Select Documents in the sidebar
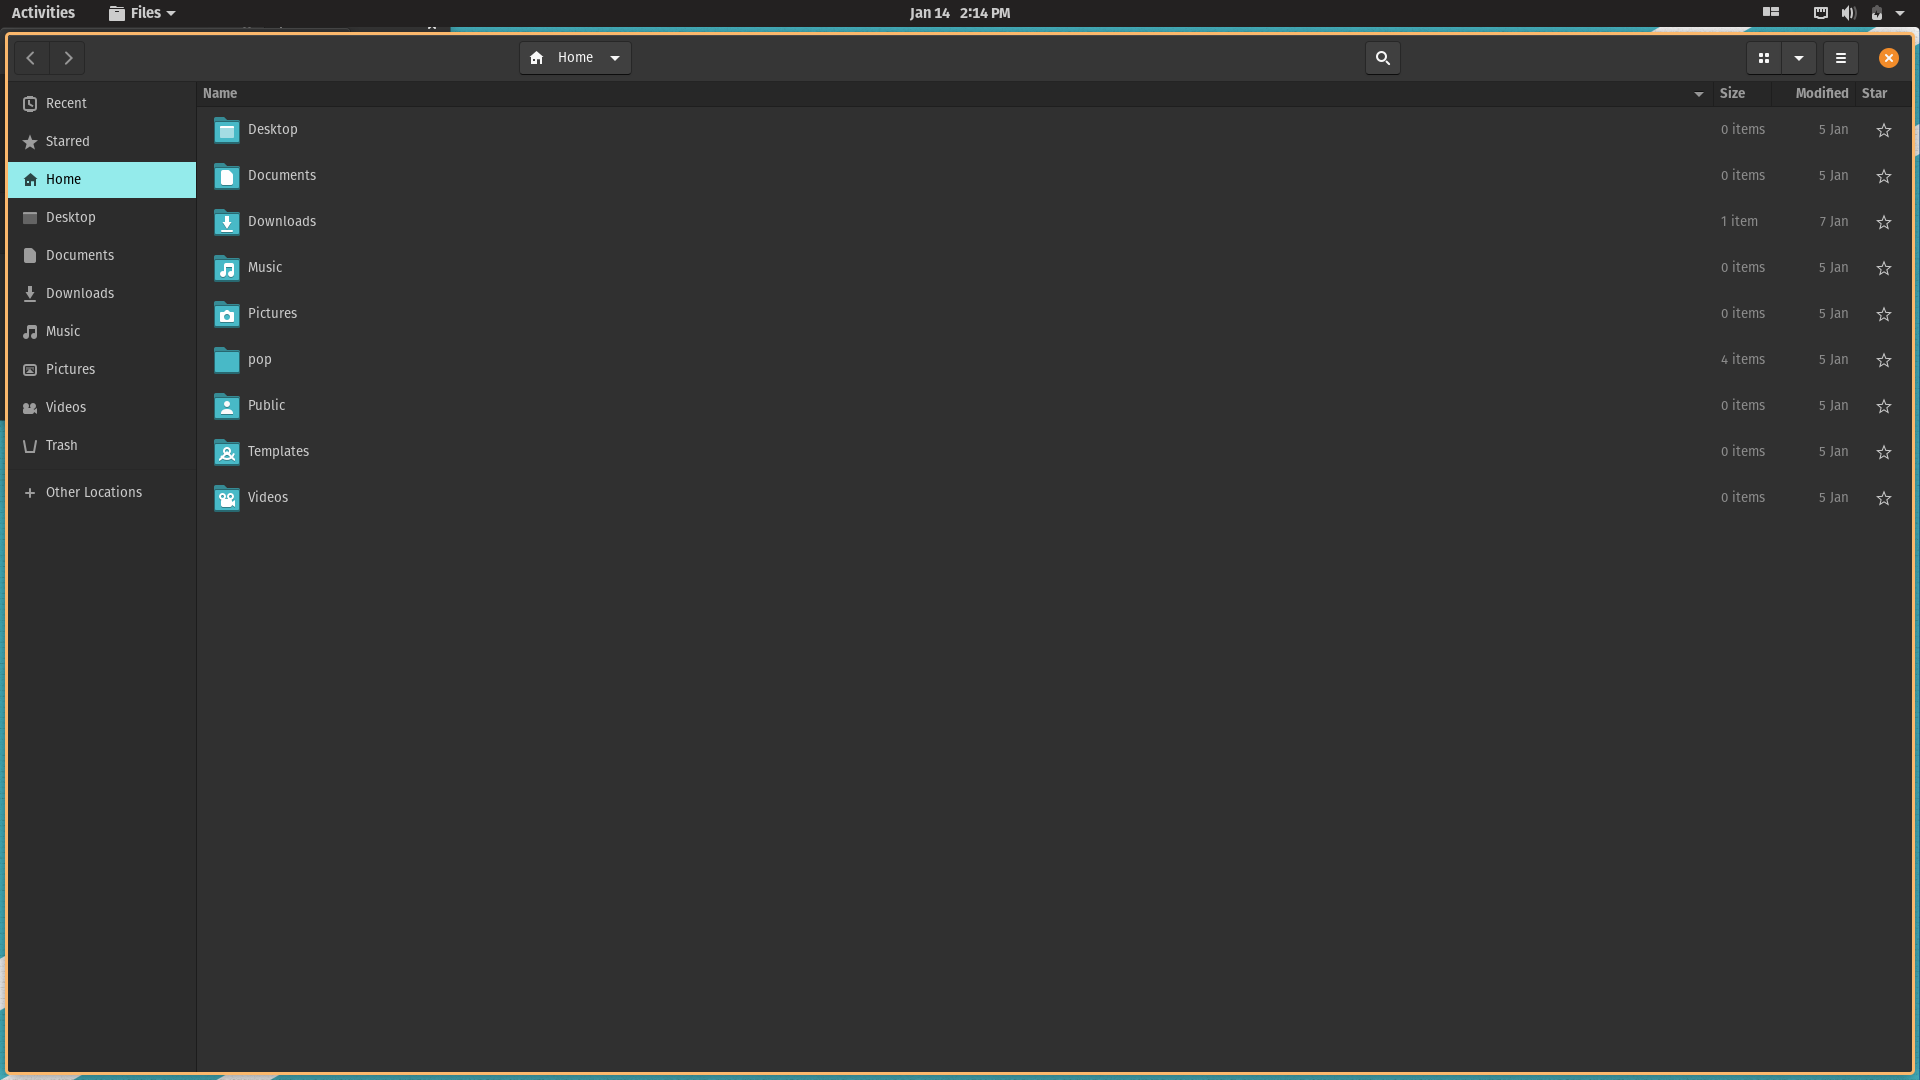The image size is (1920, 1080). (102, 256)
